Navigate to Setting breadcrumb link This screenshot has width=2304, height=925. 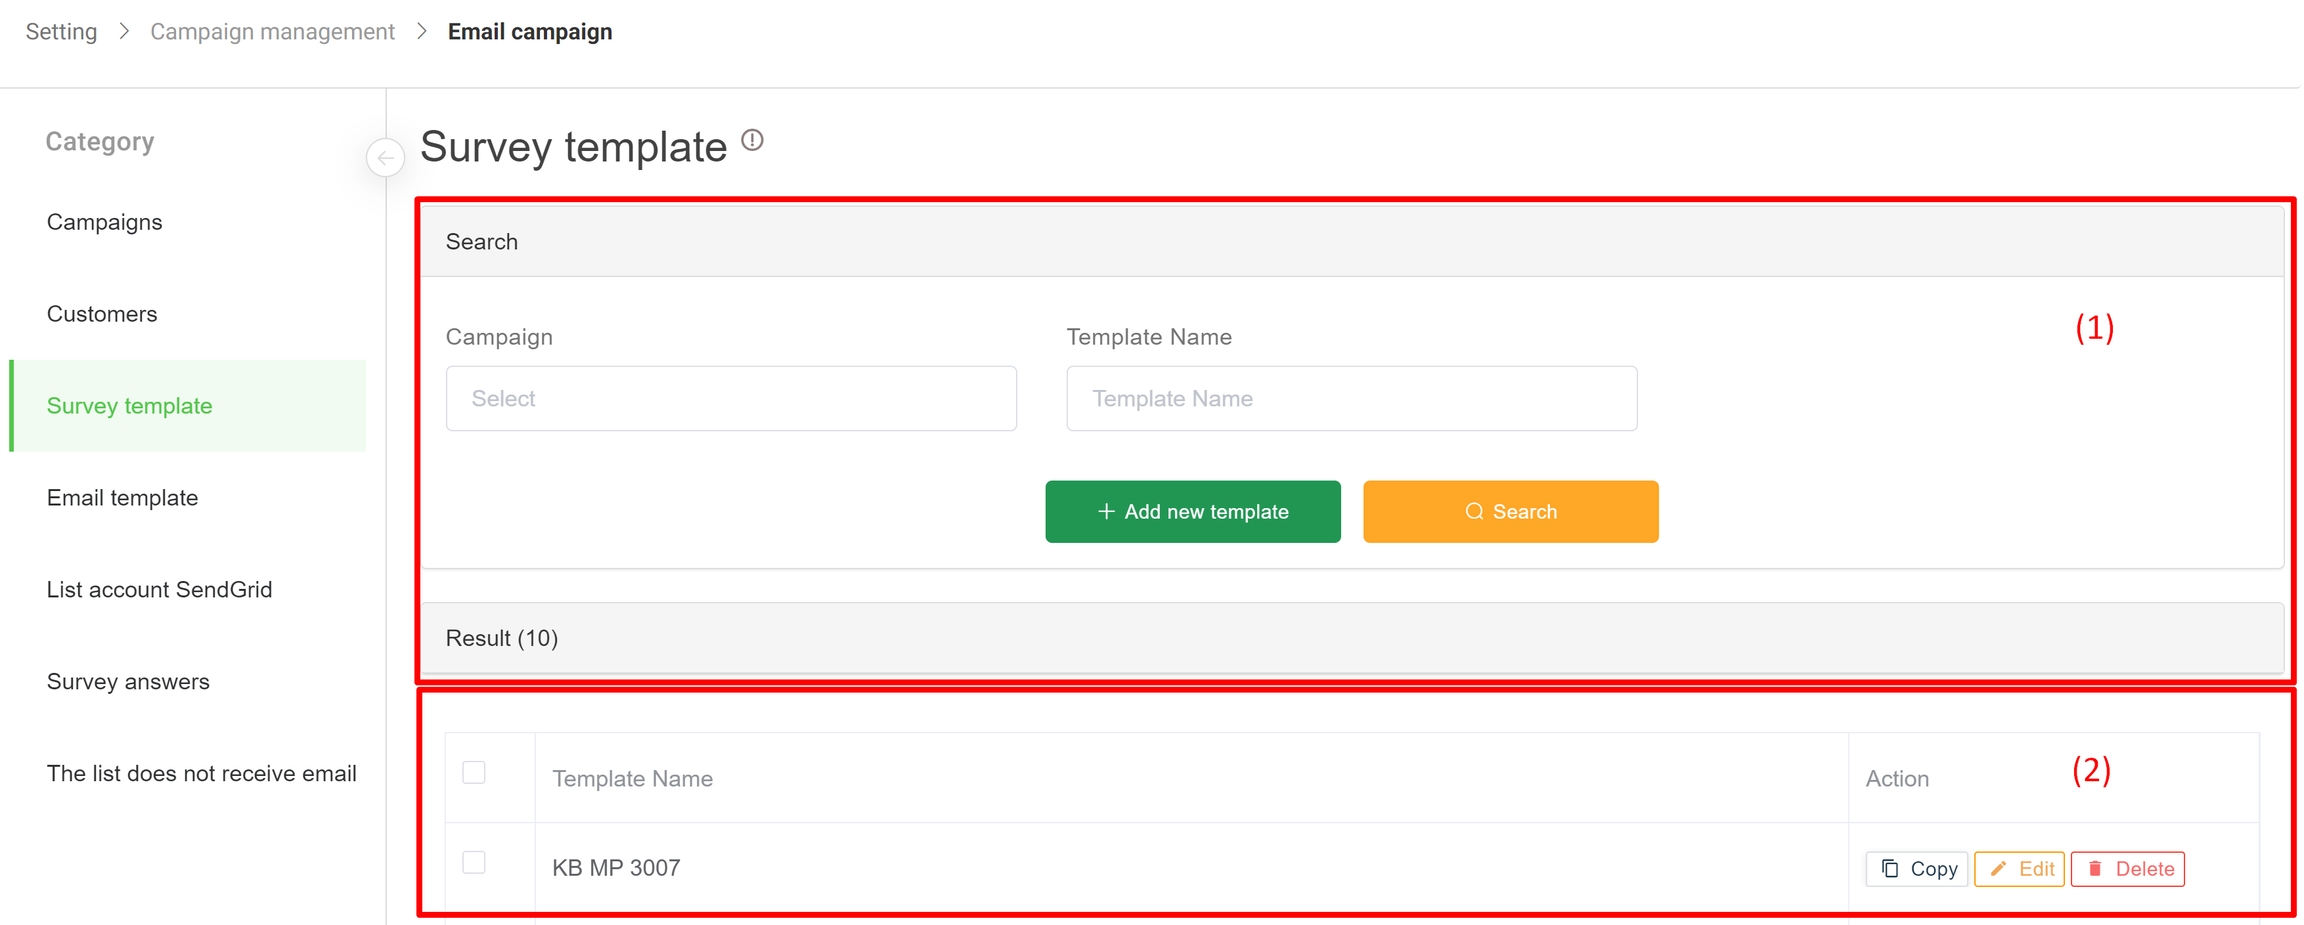[62, 32]
